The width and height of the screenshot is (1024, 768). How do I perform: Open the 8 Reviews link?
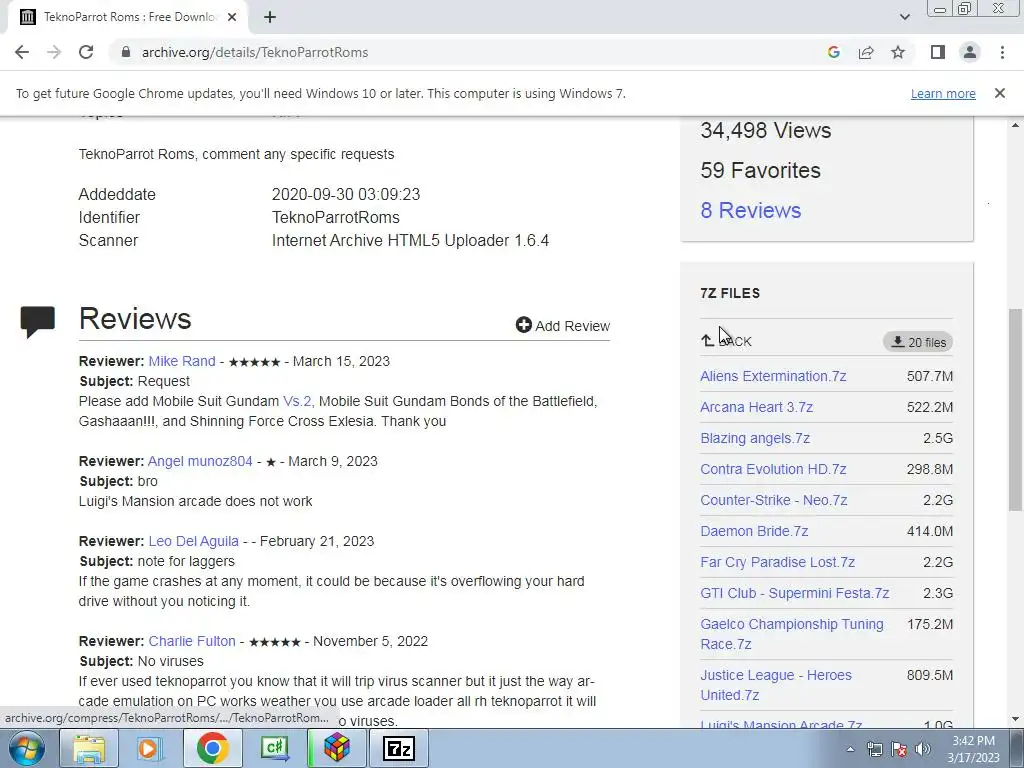(750, 210)
